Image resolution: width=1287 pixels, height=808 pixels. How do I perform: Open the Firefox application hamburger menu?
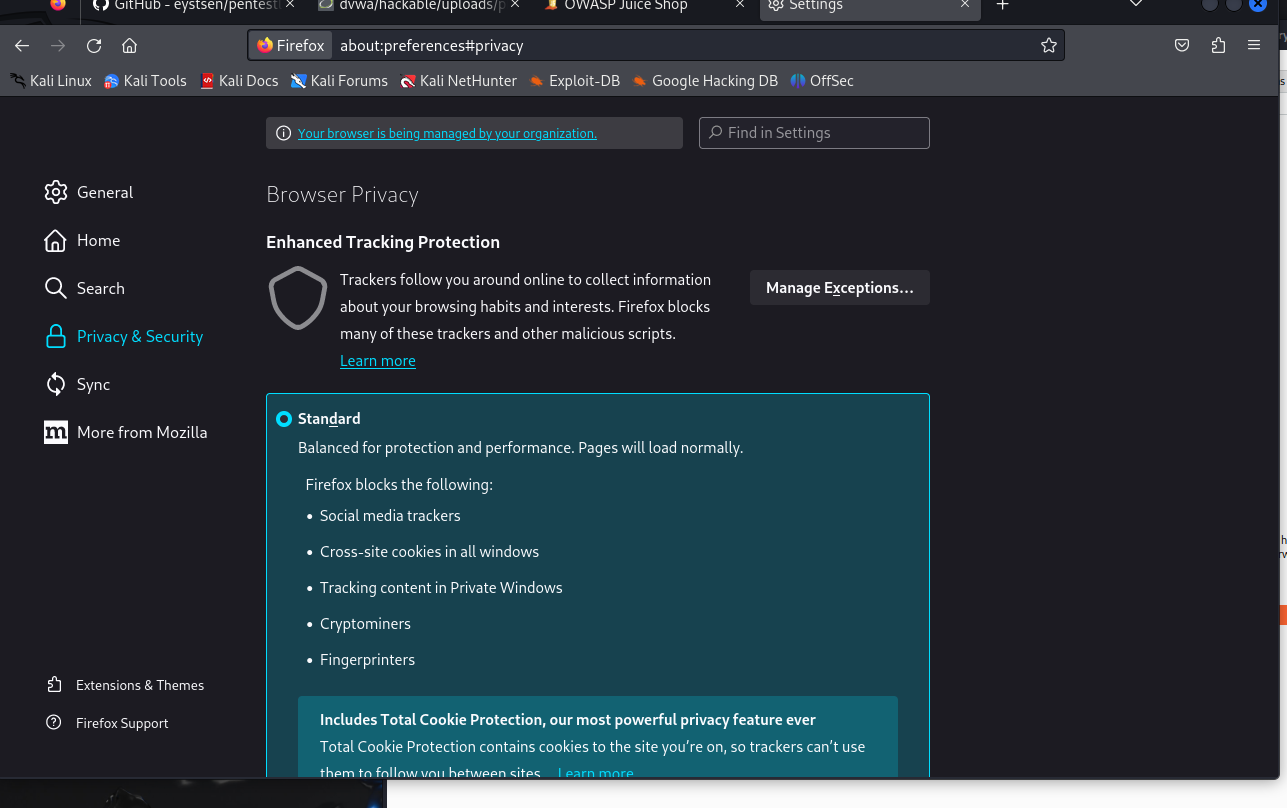1254,45
